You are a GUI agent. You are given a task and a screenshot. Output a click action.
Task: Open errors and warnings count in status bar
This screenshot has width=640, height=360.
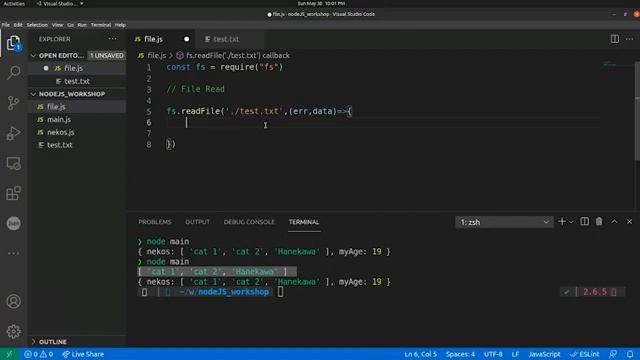38,354
